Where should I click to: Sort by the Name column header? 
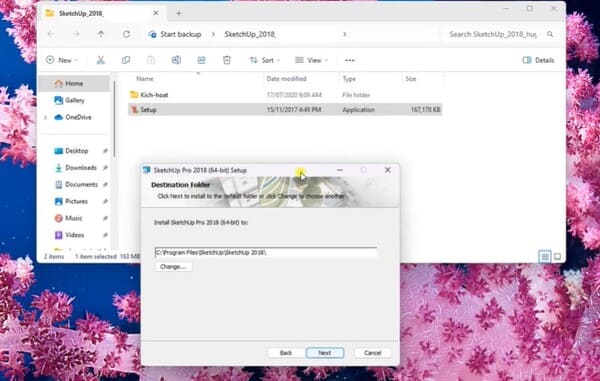(145, 79)
